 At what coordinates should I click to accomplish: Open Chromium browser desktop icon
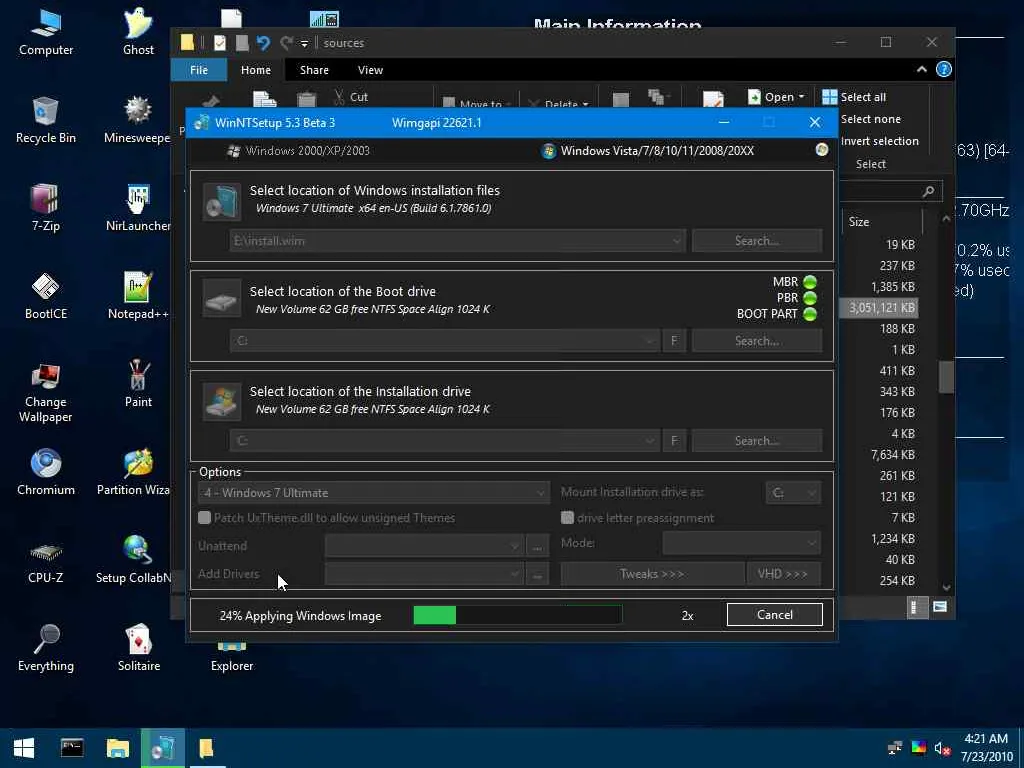[46, 472]
